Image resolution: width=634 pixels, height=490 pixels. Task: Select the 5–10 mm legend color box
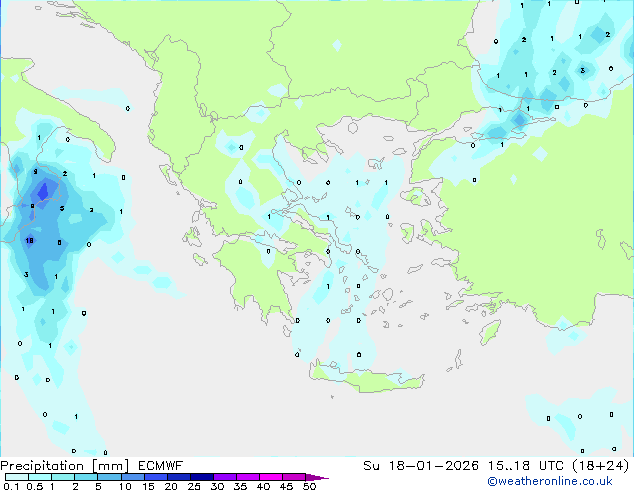(x=109, y=477)
